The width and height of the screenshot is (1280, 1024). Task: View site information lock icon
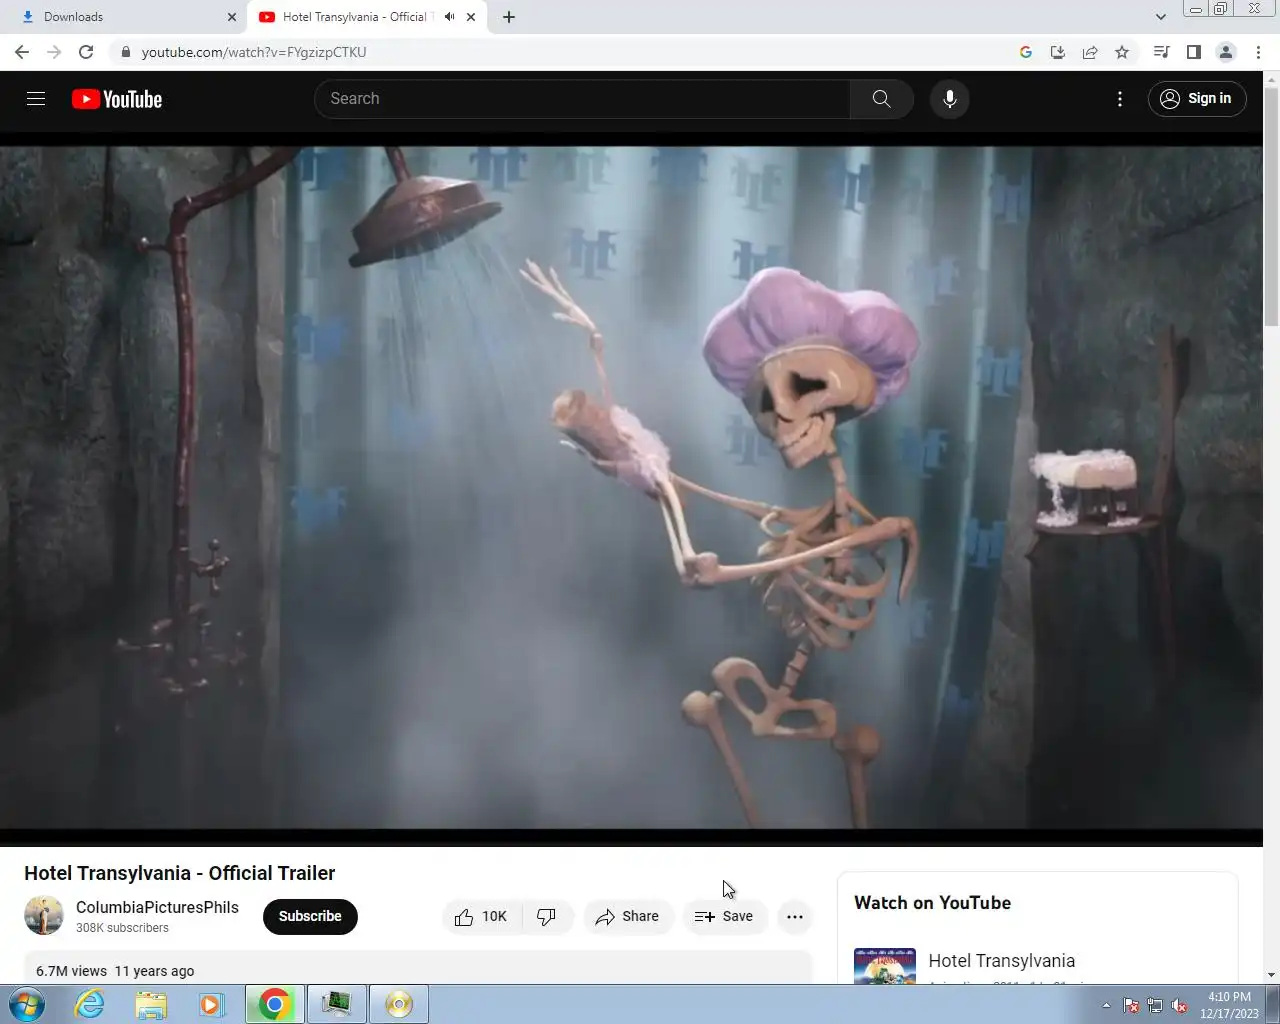124,52
